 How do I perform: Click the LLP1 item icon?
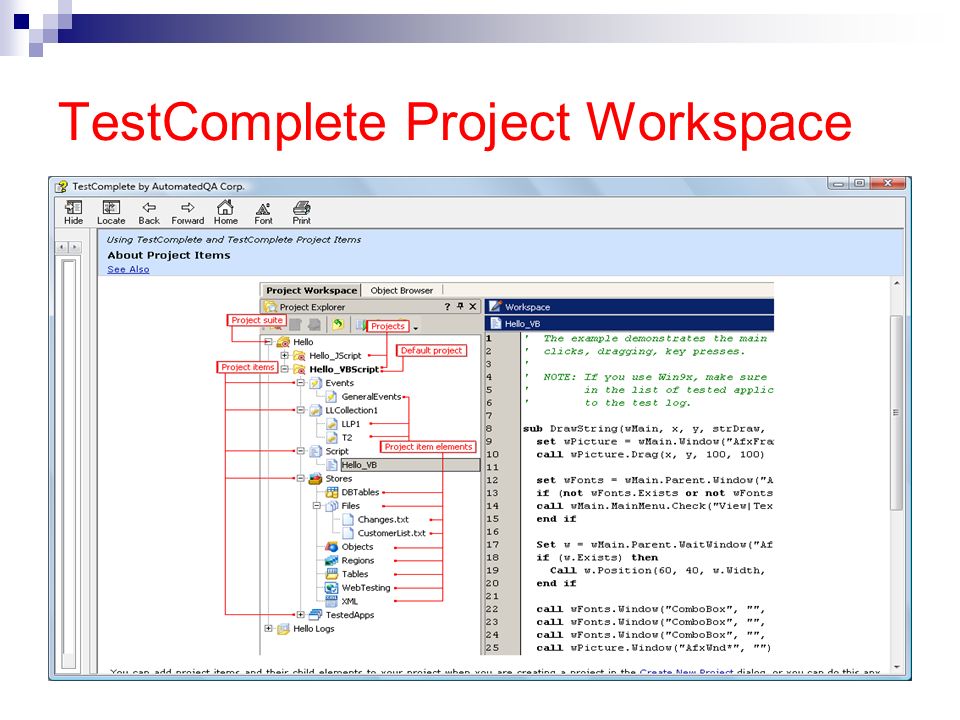point(331,424)
